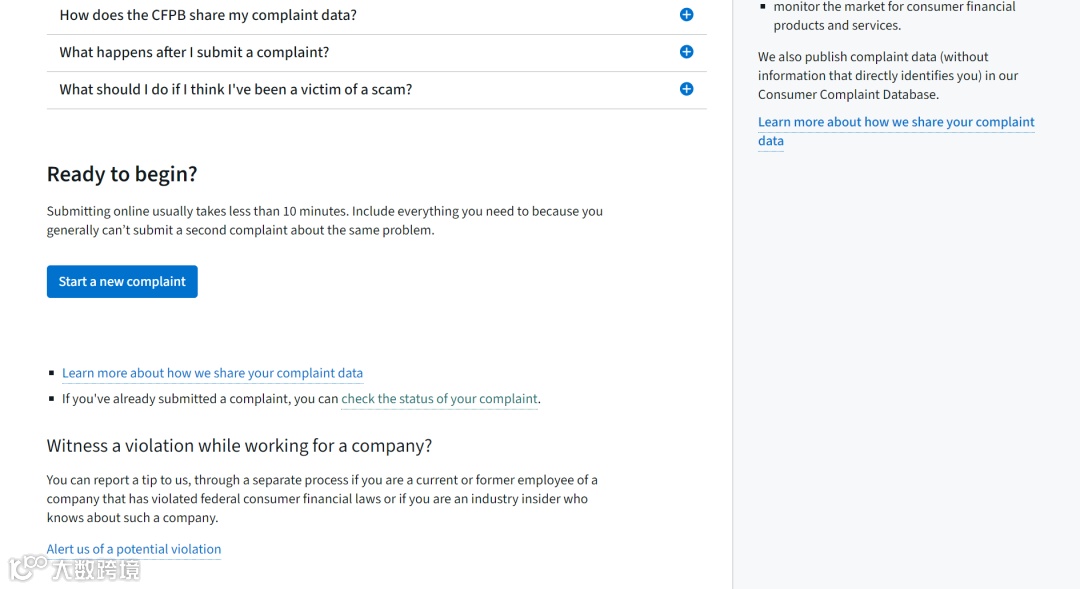Click sidebar 'Learn more about how we share' link
Image resolution: width=1080 pixels, height=589 pixels.
pos(895,122)
